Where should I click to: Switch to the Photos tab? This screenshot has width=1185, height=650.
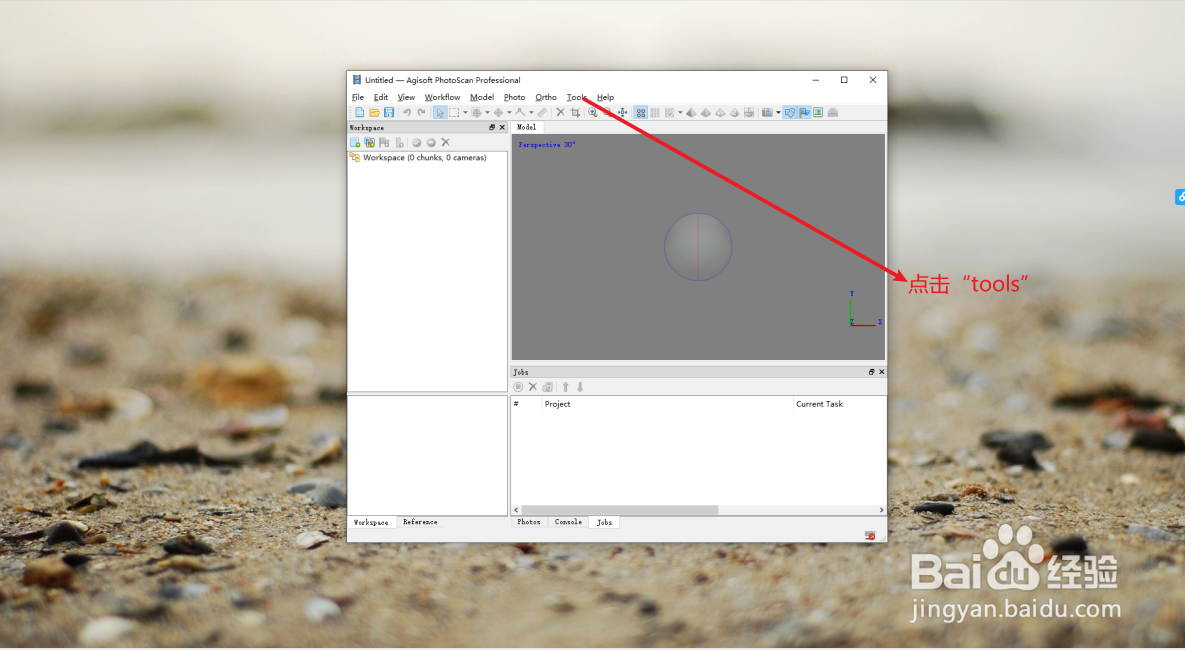(x=529, y=522)
